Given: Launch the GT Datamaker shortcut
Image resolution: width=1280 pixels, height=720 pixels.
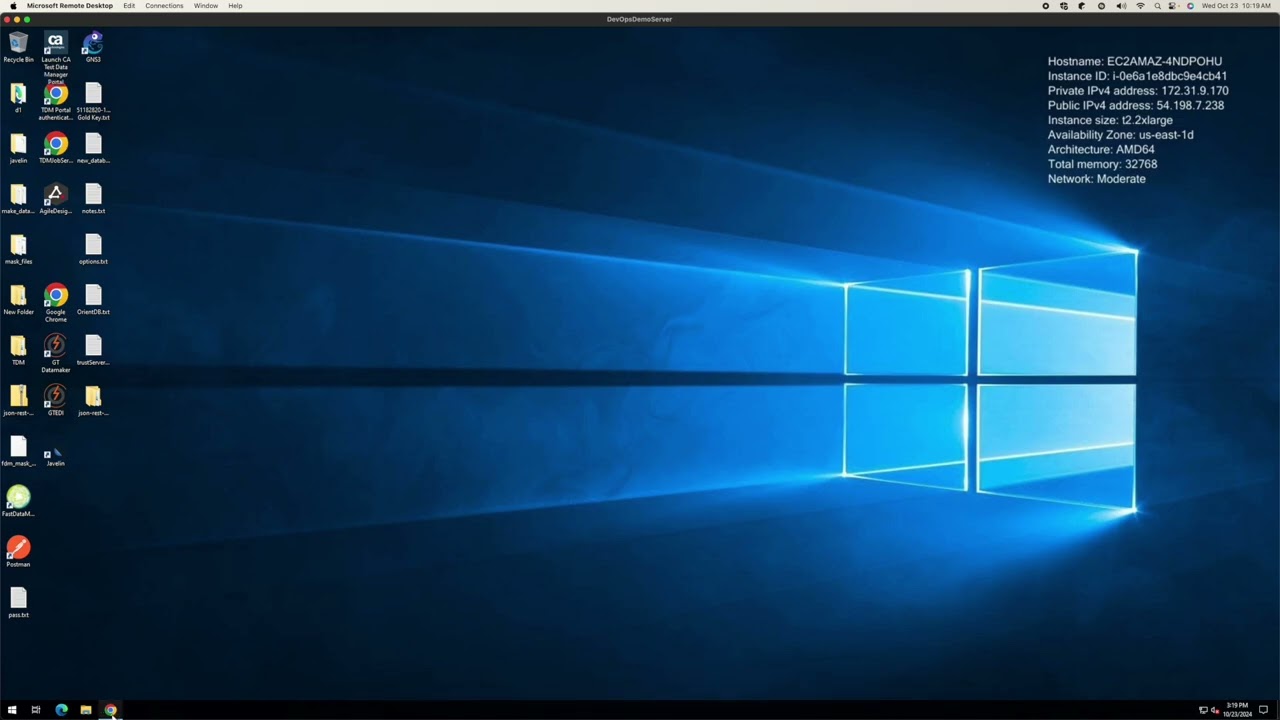Looking at the screenshot, I should click(56, 354).
